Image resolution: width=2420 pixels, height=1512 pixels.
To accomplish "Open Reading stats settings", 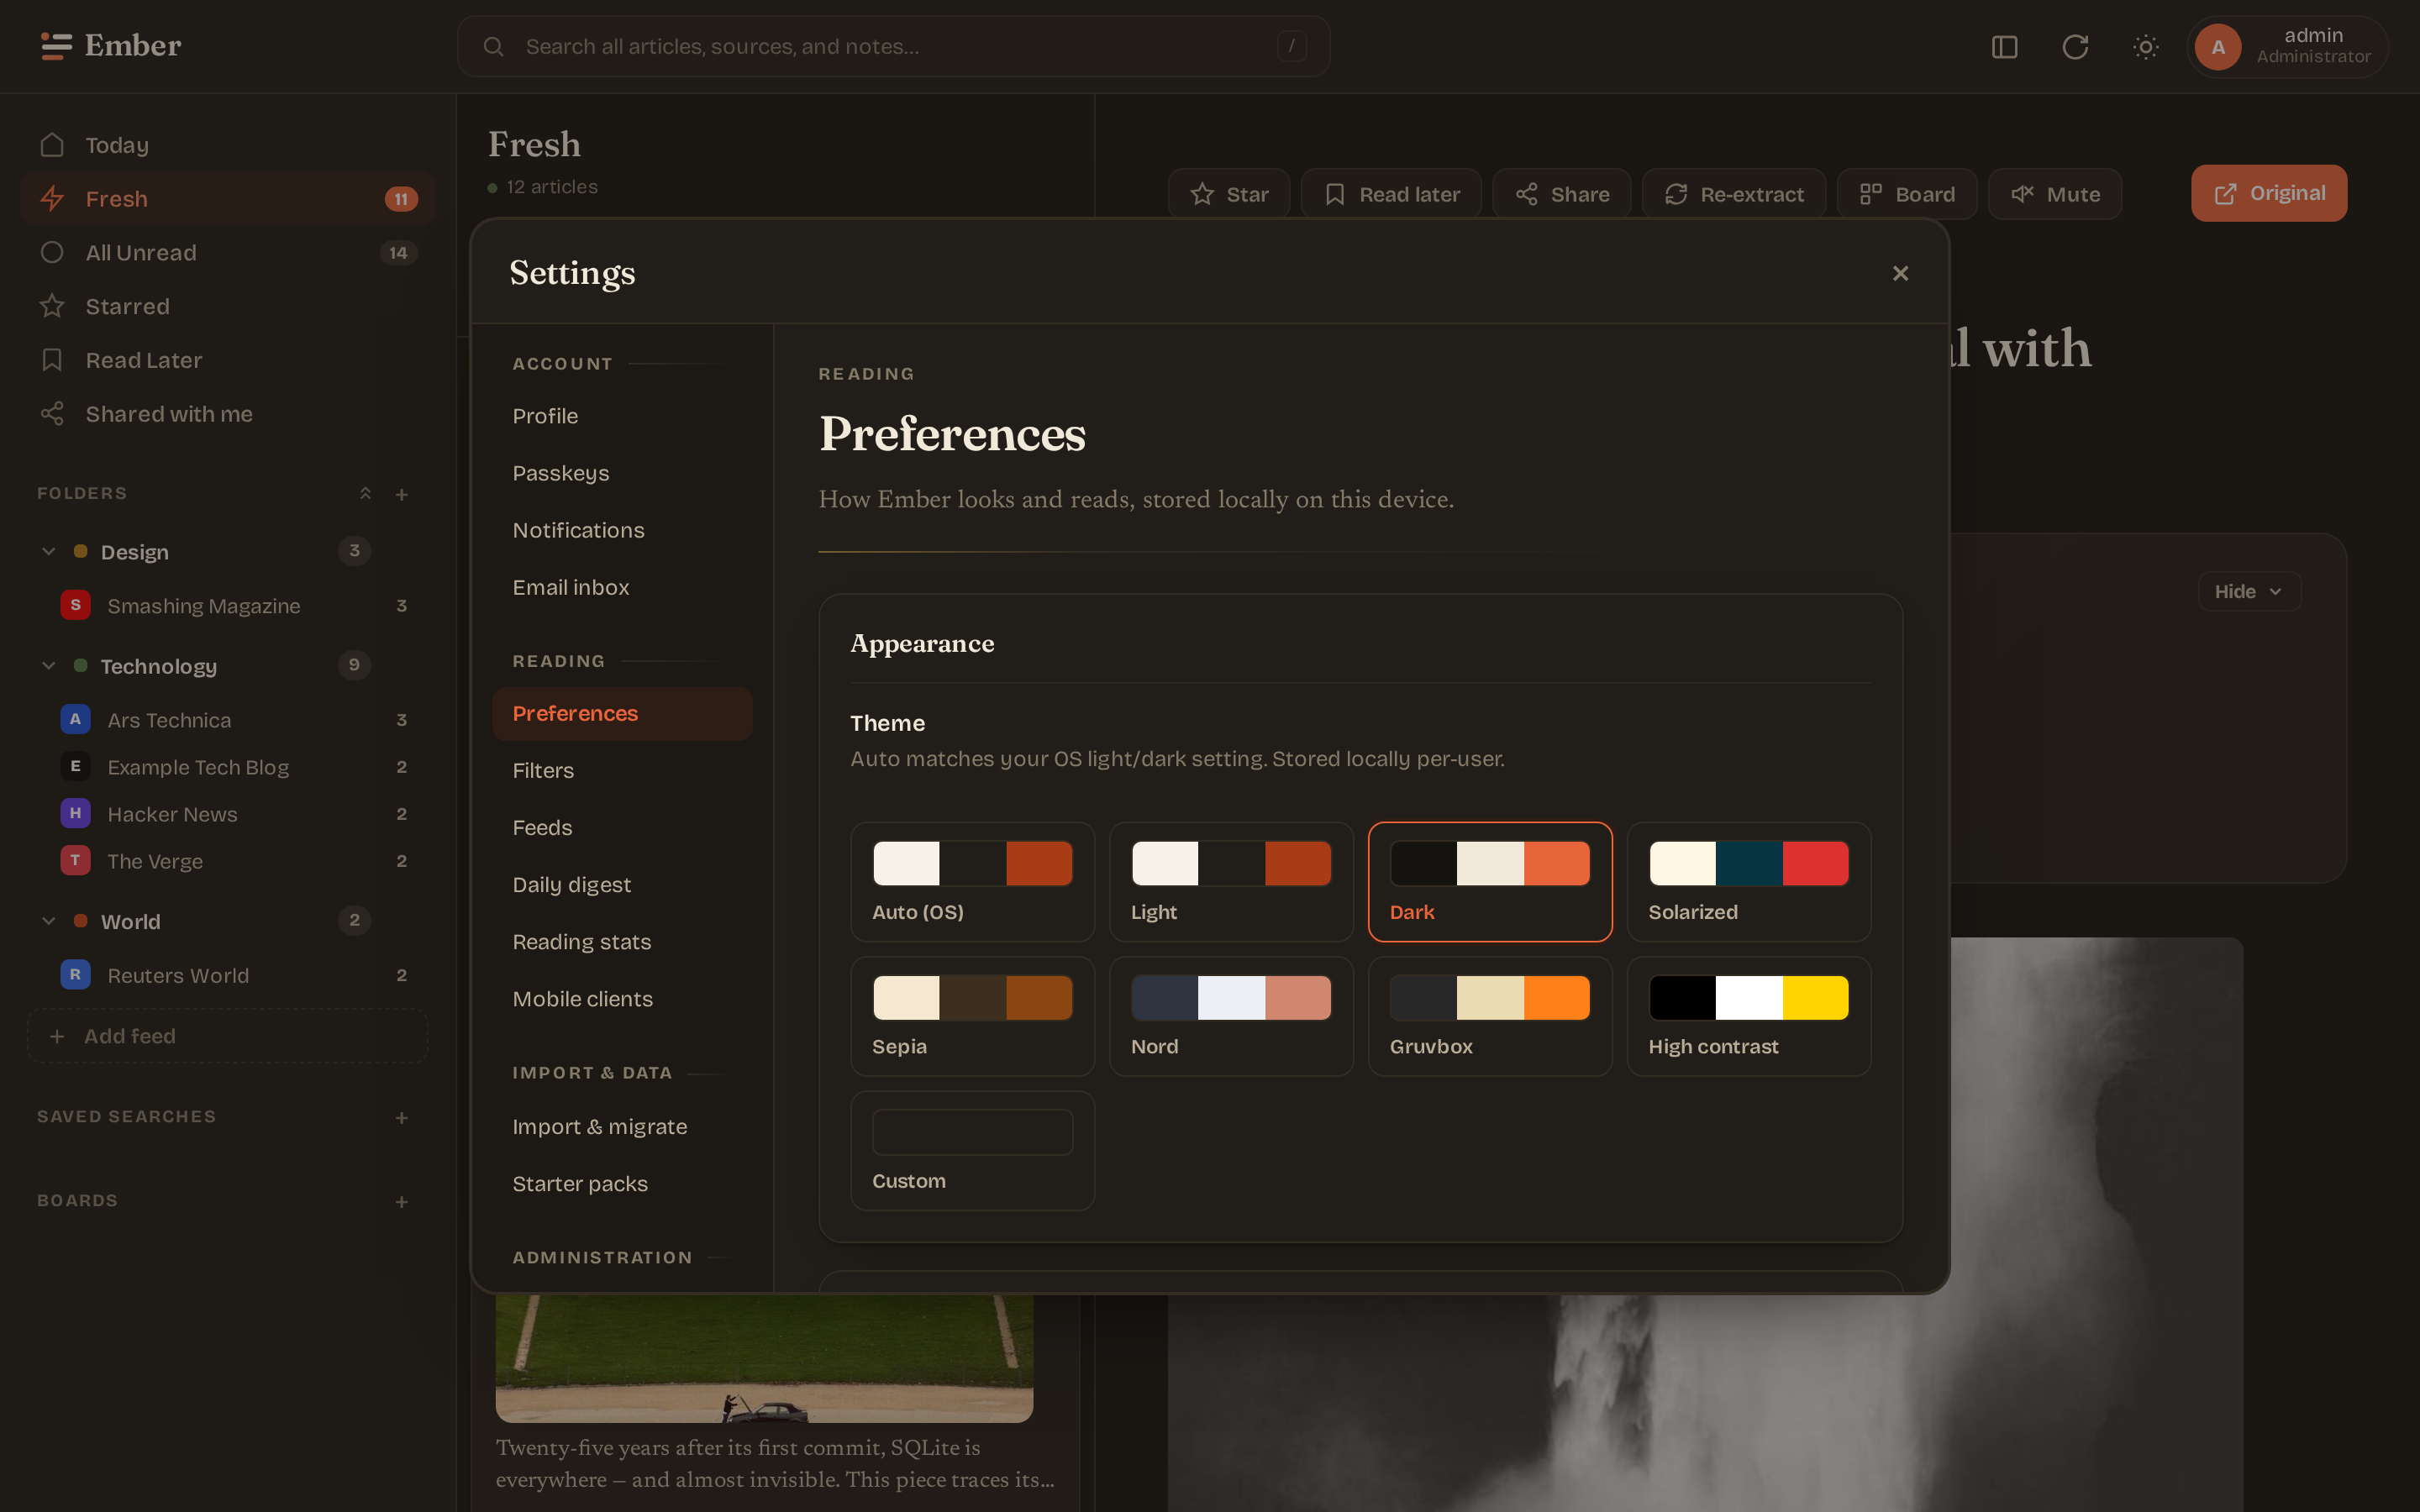I will tap(622, 941).
